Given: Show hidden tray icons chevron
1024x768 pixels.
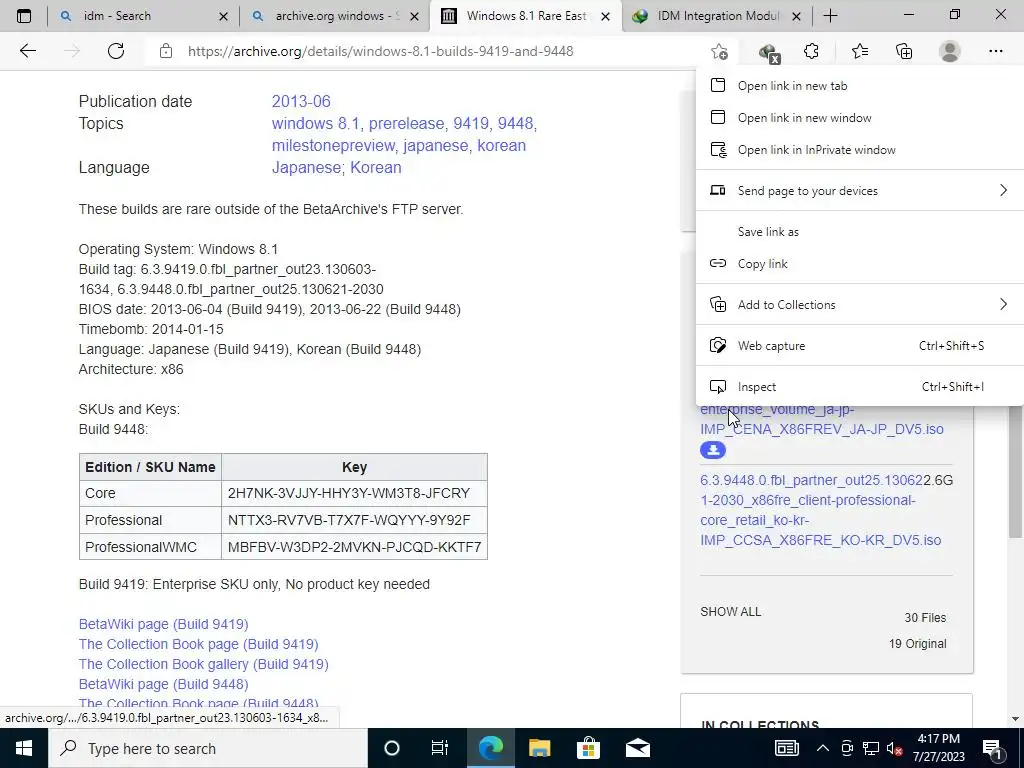Looking at the screenshot, I should click(823, 748).
